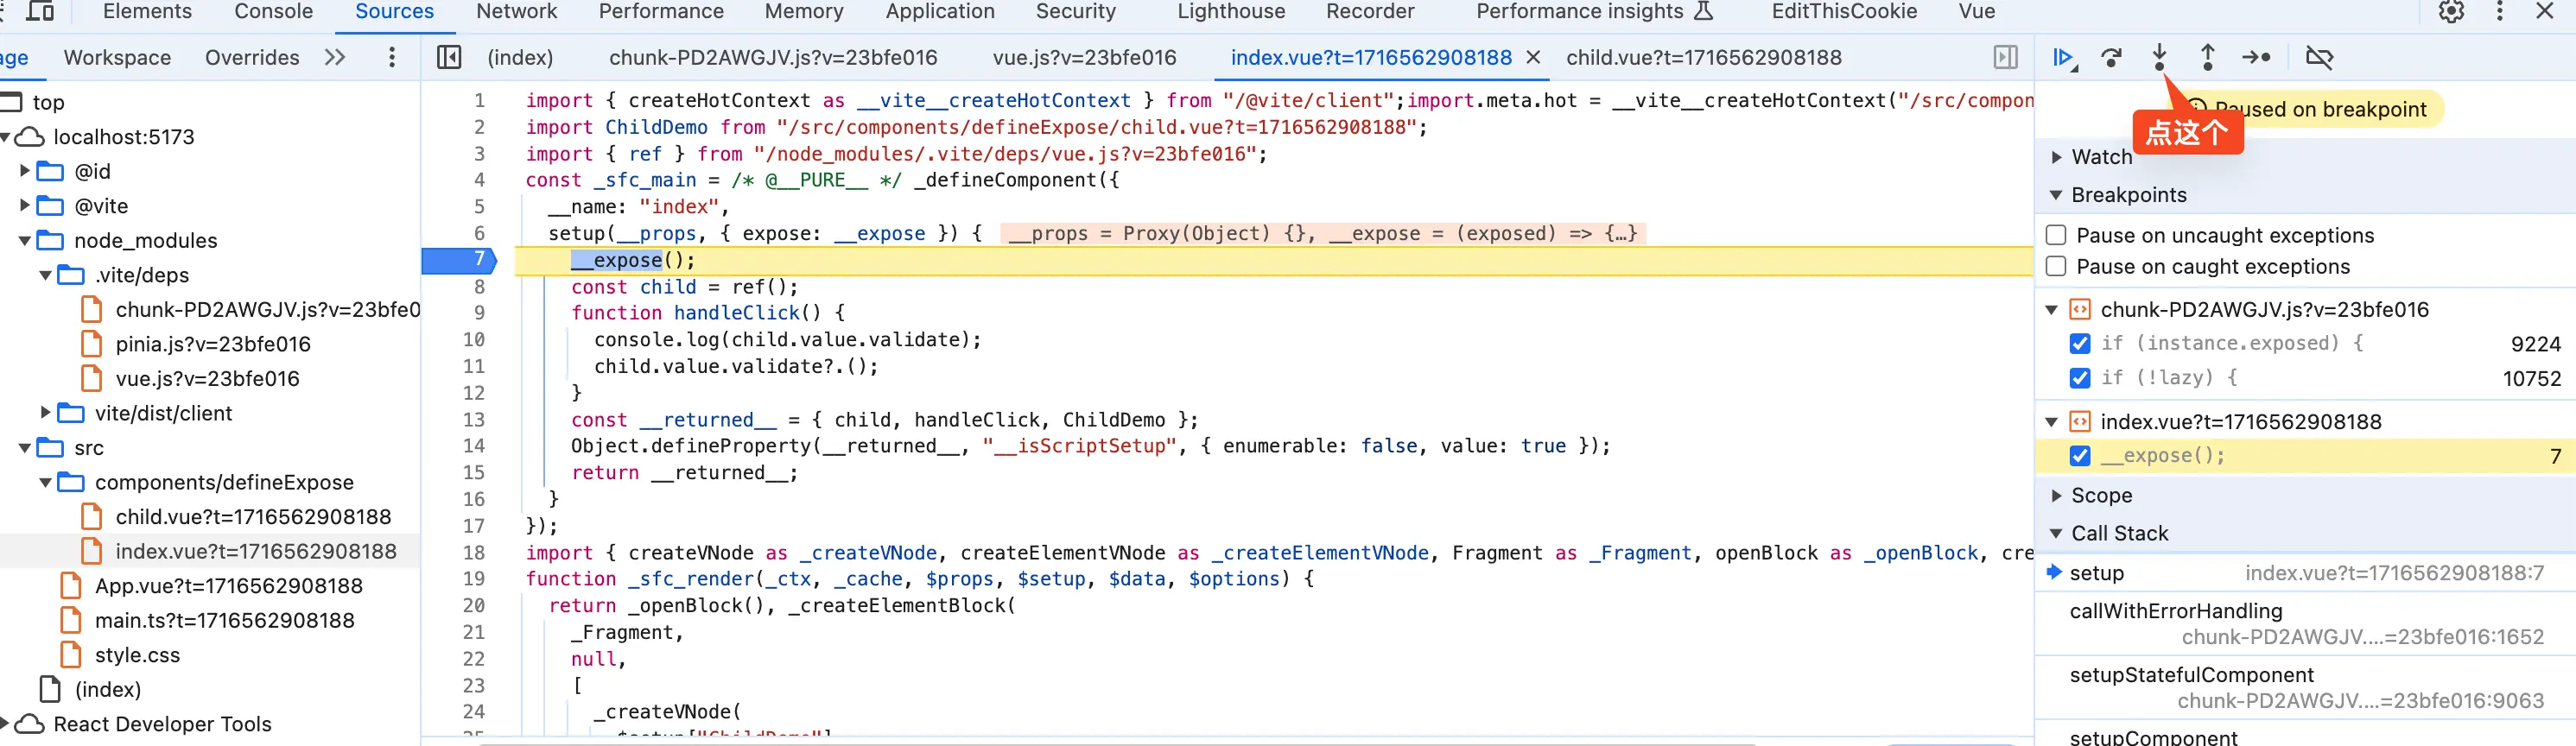Close the index.vue editor tab
The height and width of the screenshot is (746, 2576).
[1532, 58]
